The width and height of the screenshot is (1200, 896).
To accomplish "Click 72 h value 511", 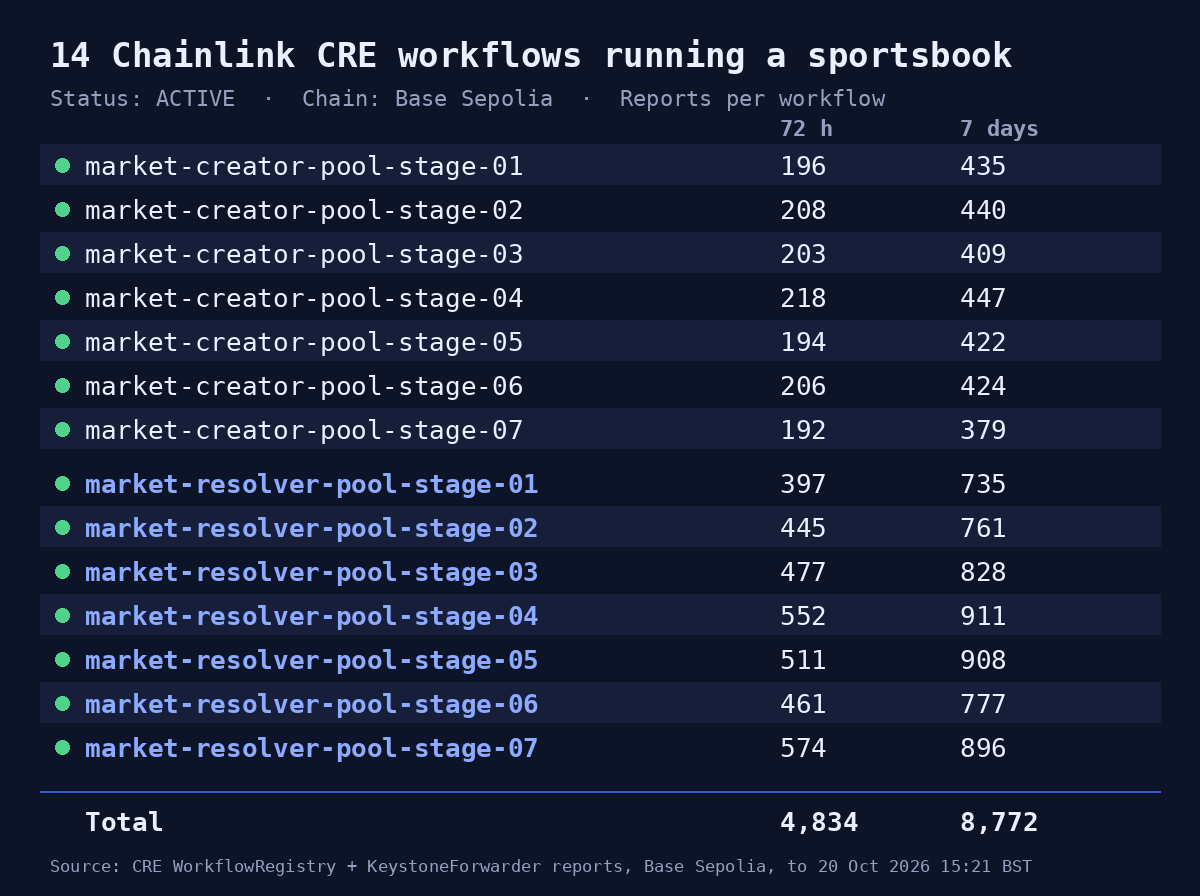I will click(803, 661).
